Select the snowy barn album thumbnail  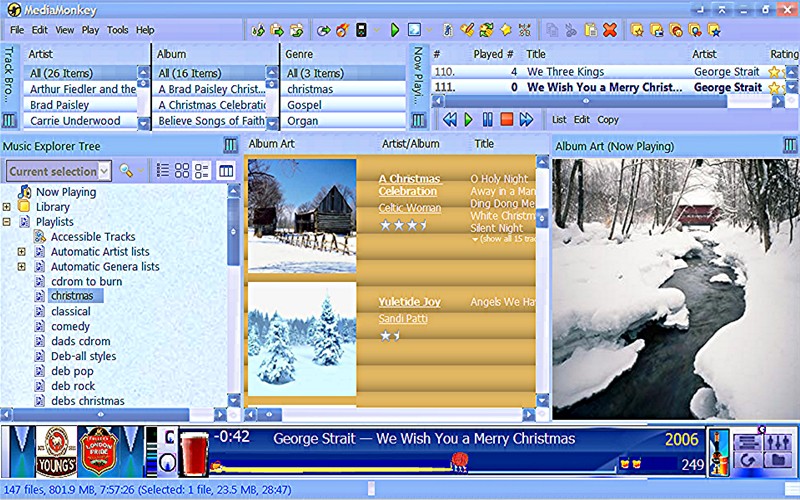click(302, 216)
